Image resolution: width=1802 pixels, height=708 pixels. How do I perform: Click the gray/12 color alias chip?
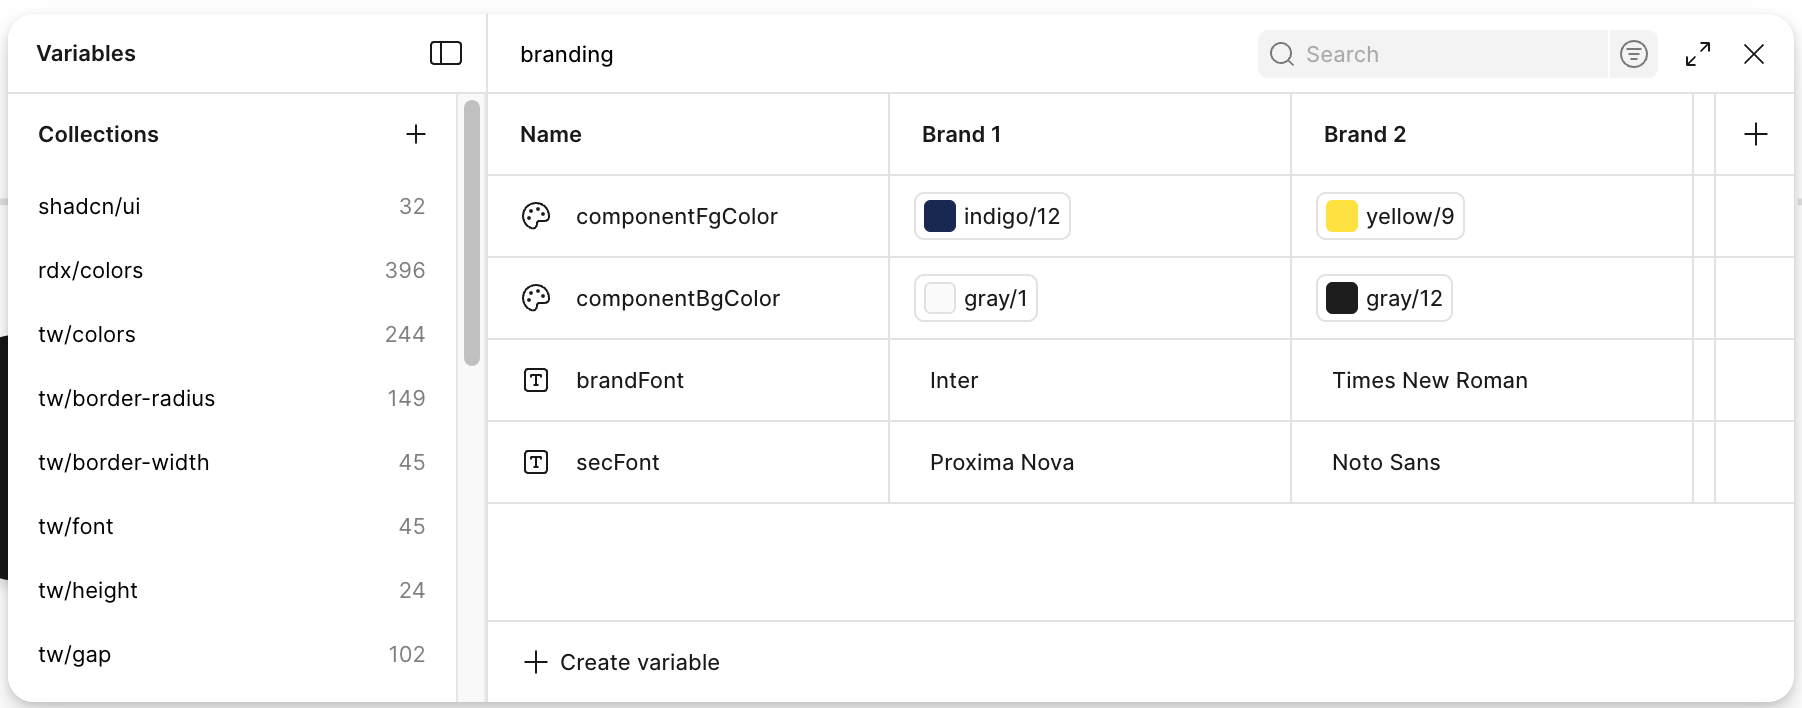coord(1384,298)
